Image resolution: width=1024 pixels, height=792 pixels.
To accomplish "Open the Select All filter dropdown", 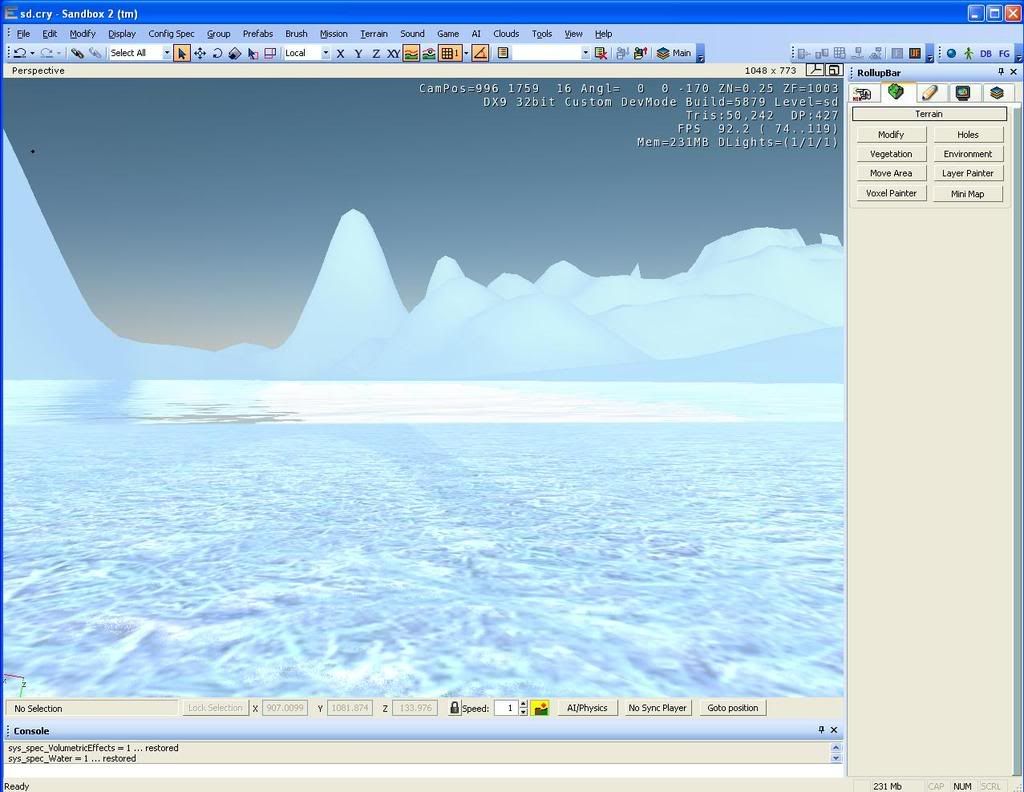I will (166, 53).
